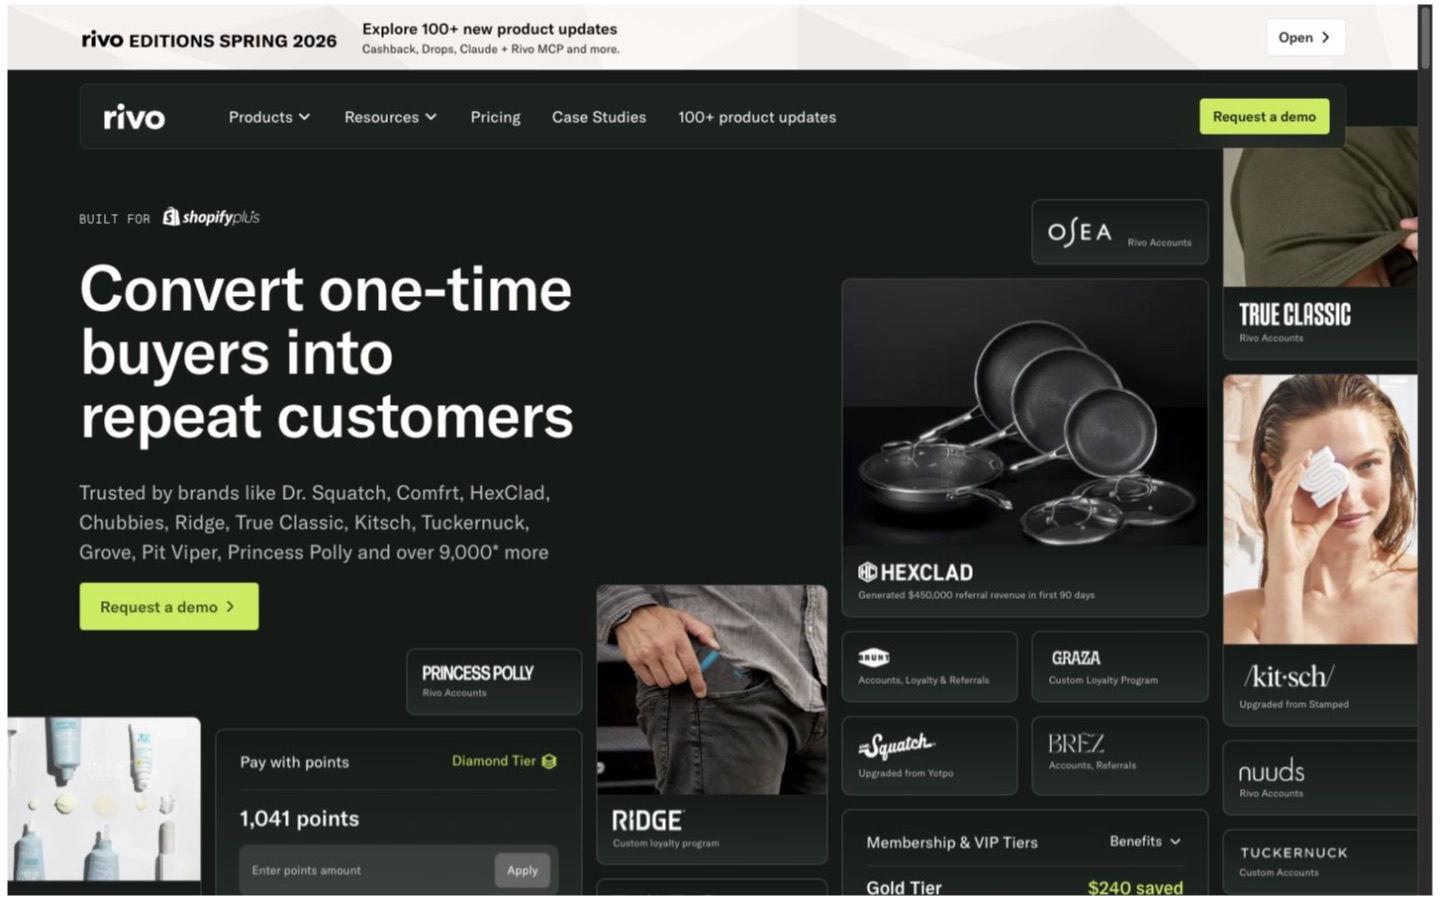Click the "Upgraded from Stamped" caption
This screenshot has width=1440, height=900.
tap(1294, 704)
